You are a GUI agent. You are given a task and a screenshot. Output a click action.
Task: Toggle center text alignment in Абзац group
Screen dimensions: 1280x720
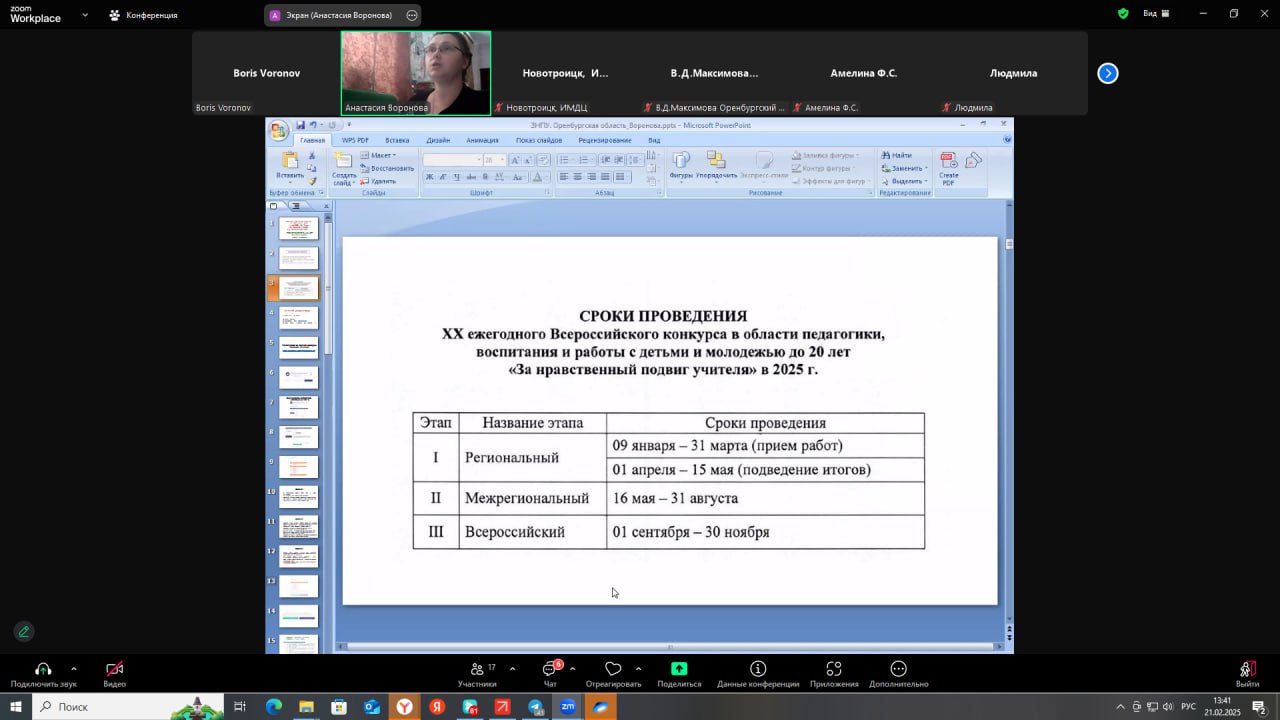point(577,177)
